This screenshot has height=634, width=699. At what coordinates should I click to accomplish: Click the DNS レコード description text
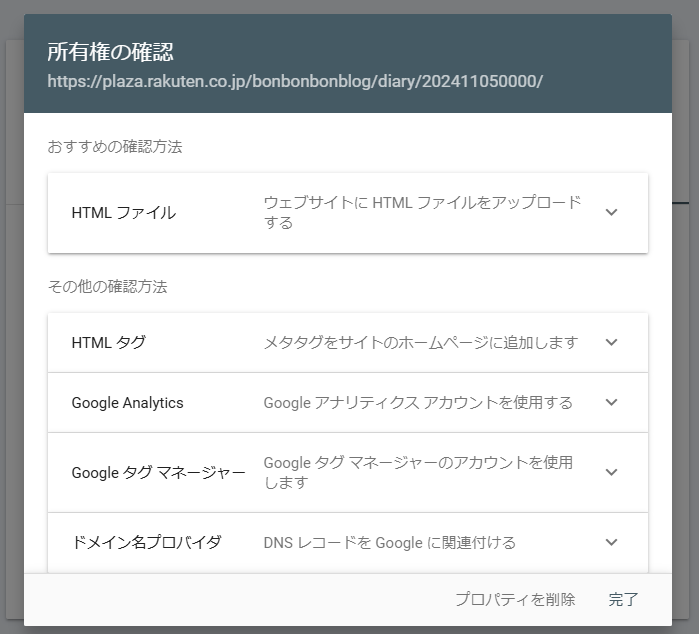coord(389,542)
